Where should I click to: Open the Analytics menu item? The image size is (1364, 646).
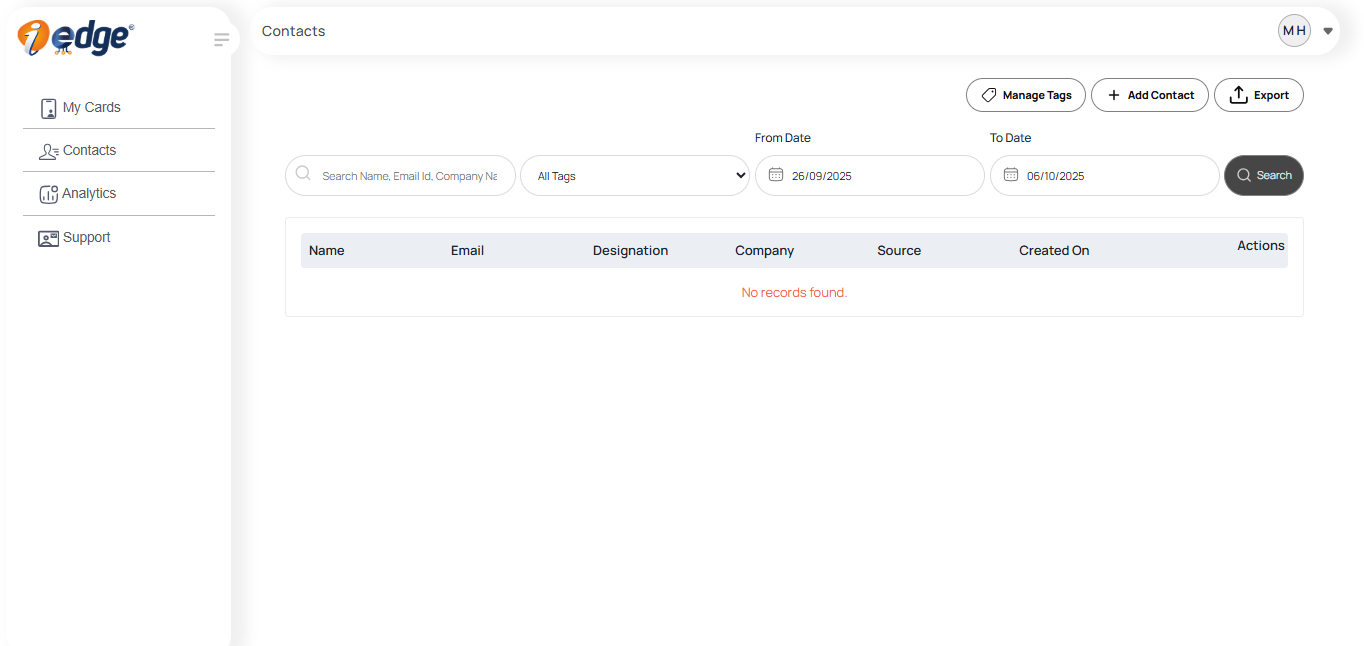[x=89, y=194]
